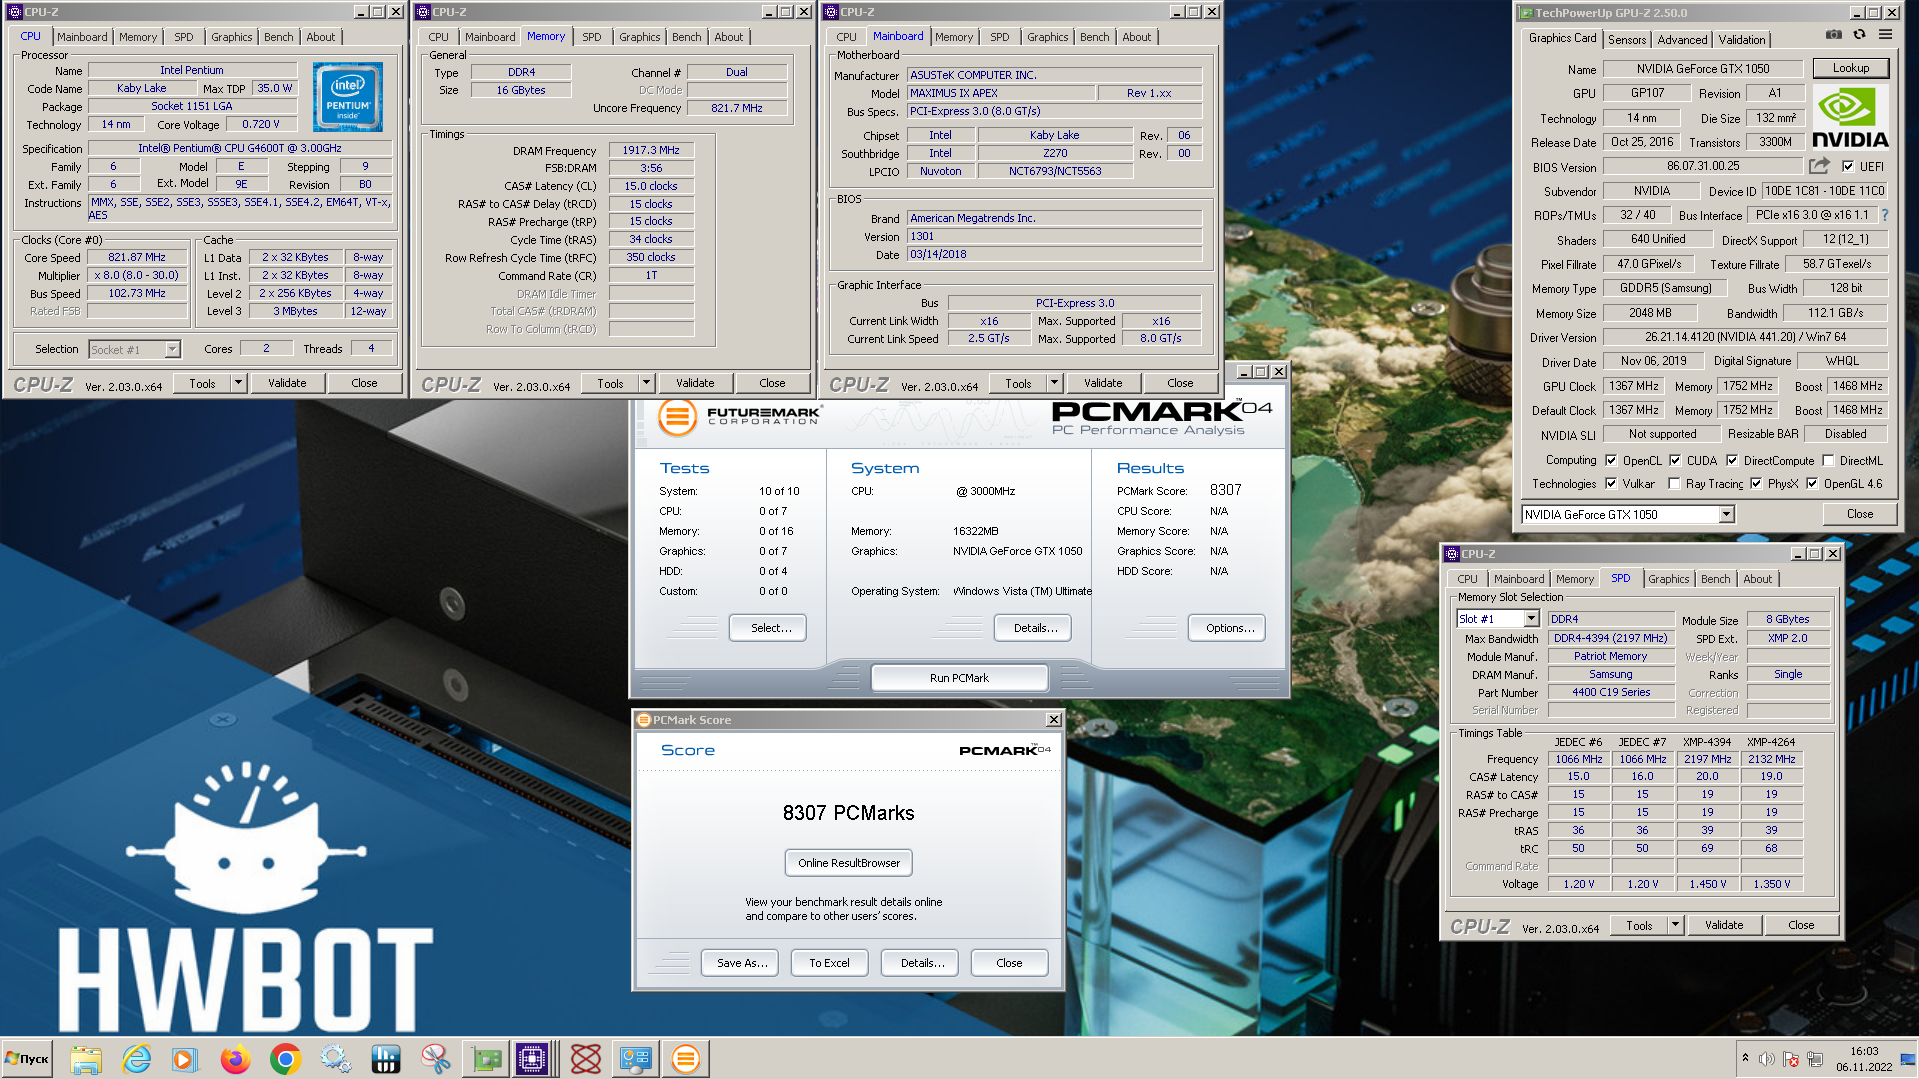Click the gears icon on the taskbar

[x=335, y=1059]
